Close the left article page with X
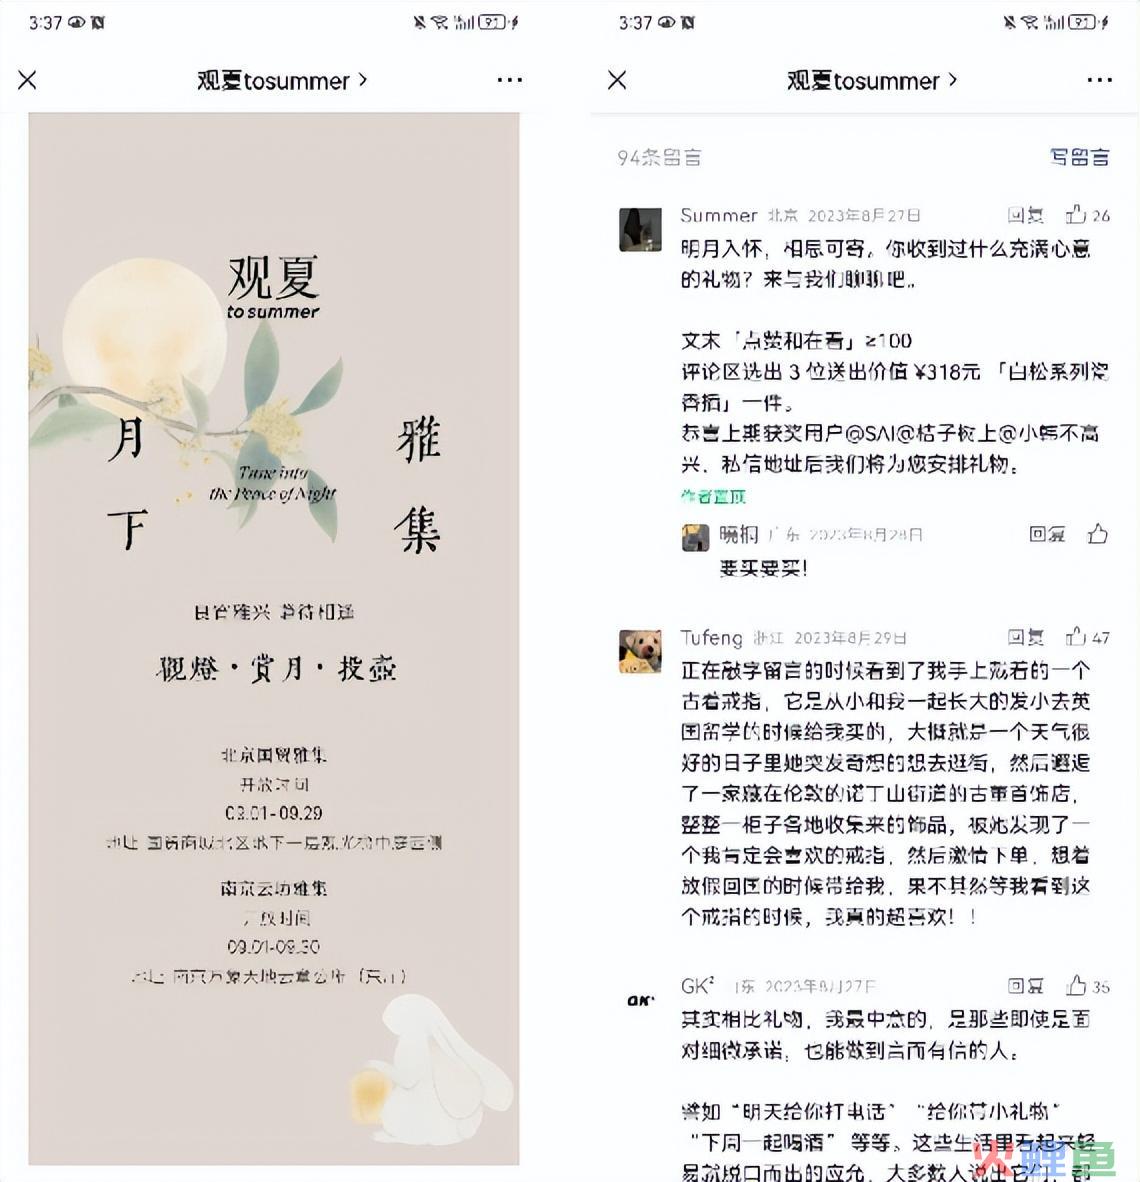1140x1182 pixels. tap(27, 80)
